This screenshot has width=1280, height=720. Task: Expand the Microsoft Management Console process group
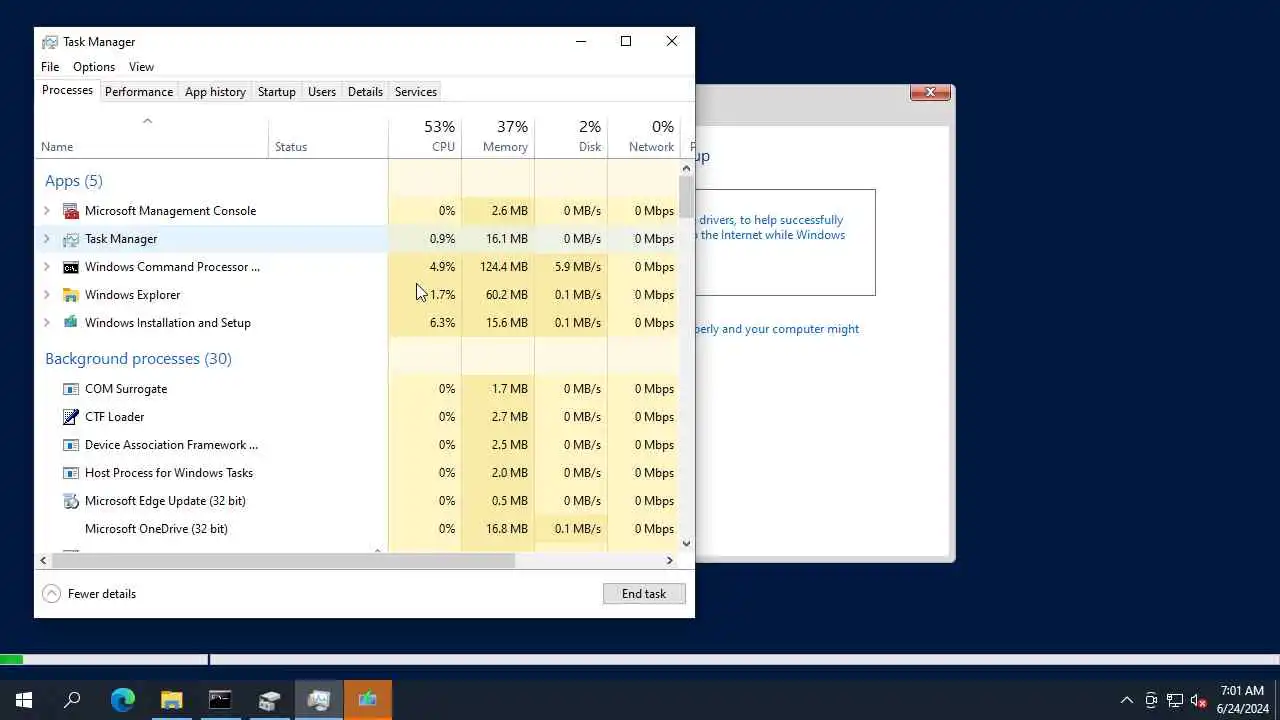[47, 211]
